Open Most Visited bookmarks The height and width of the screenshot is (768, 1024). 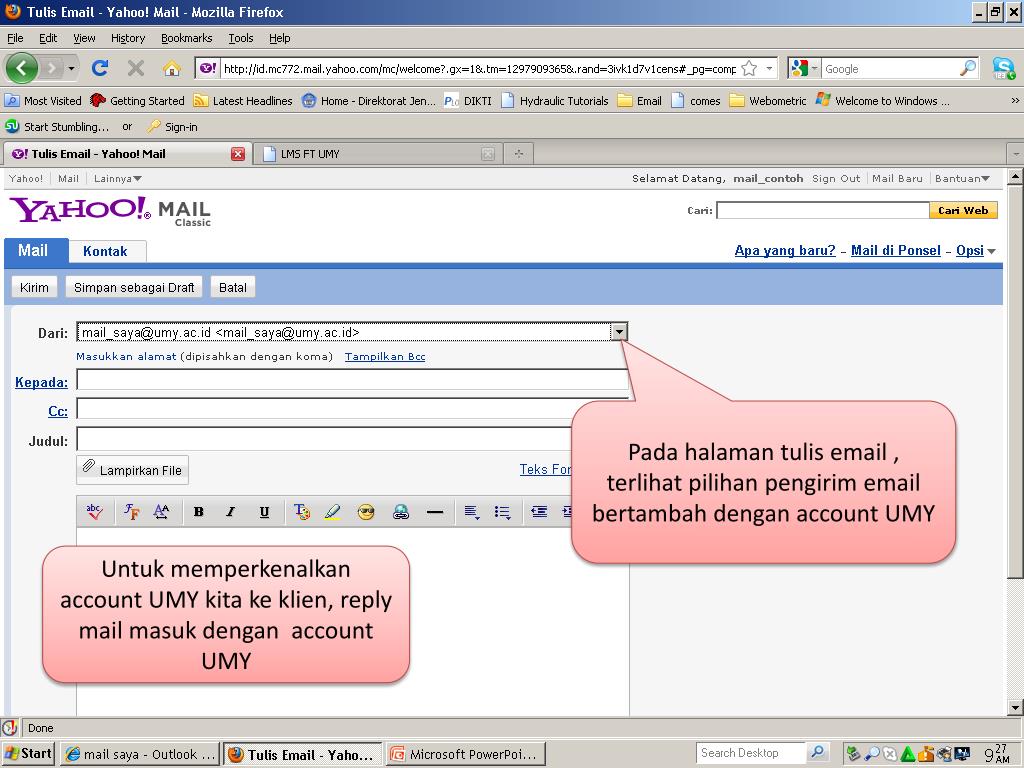coord(43,101)
